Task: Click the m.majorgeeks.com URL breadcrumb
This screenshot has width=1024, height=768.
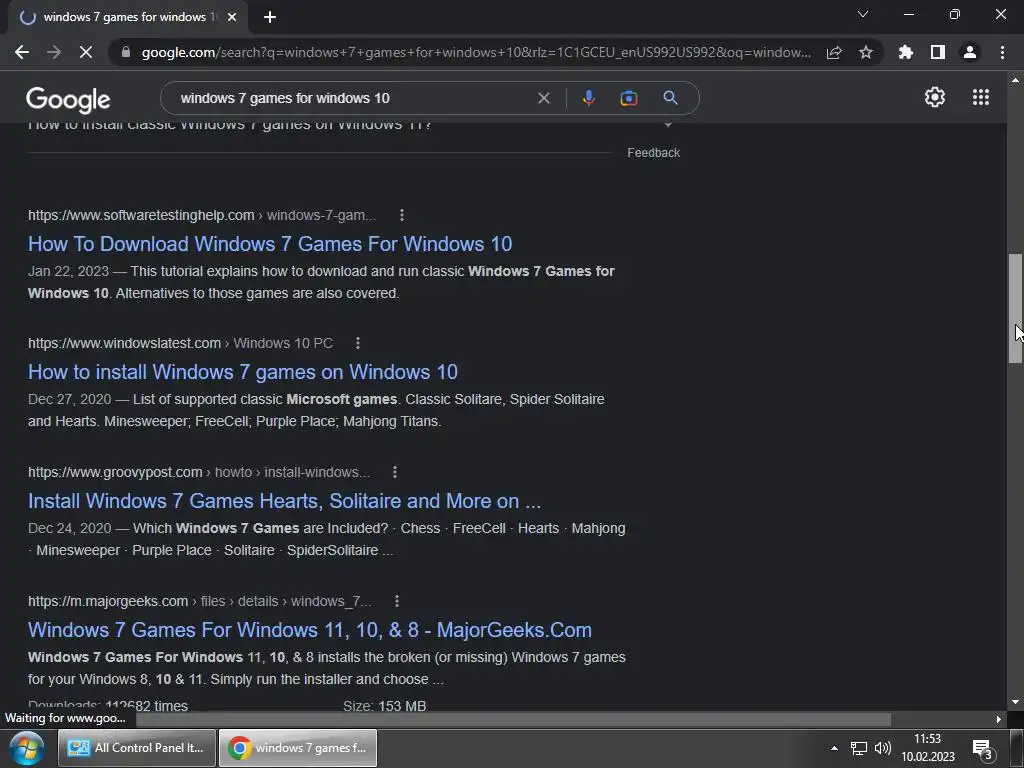Action: coord(199,601)
